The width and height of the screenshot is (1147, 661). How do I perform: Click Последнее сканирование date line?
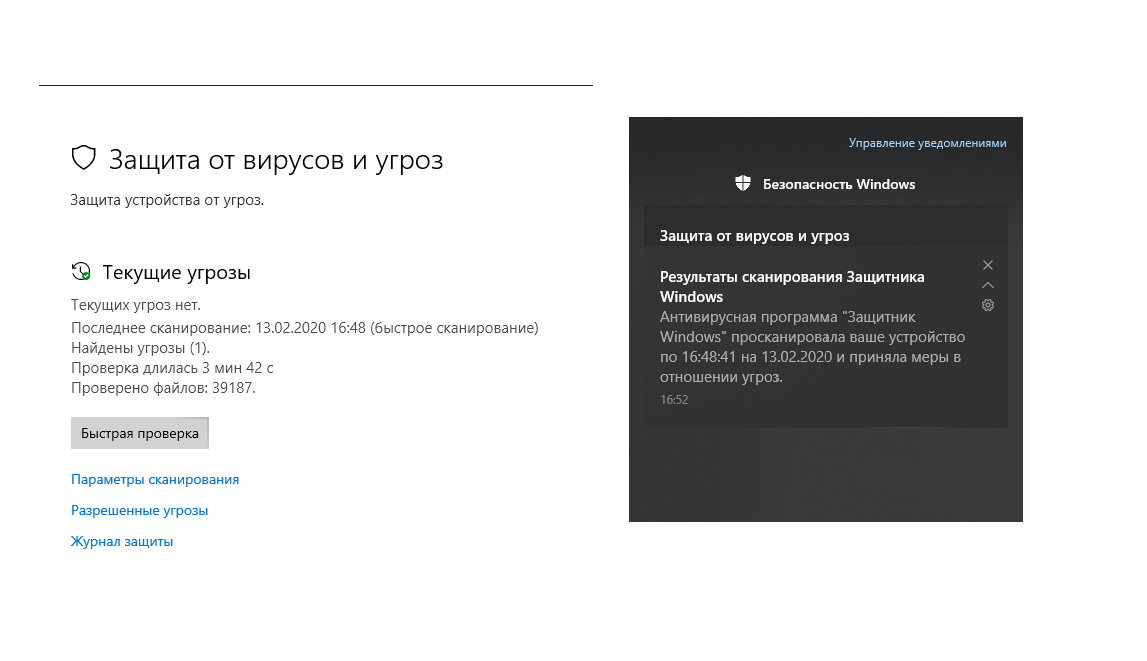pyautogui.click(x=304, y=328)
